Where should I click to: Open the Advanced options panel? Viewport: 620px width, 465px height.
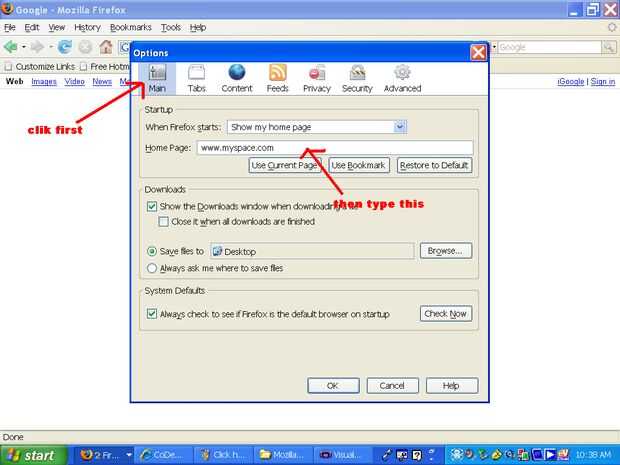(x=403, y=79)
